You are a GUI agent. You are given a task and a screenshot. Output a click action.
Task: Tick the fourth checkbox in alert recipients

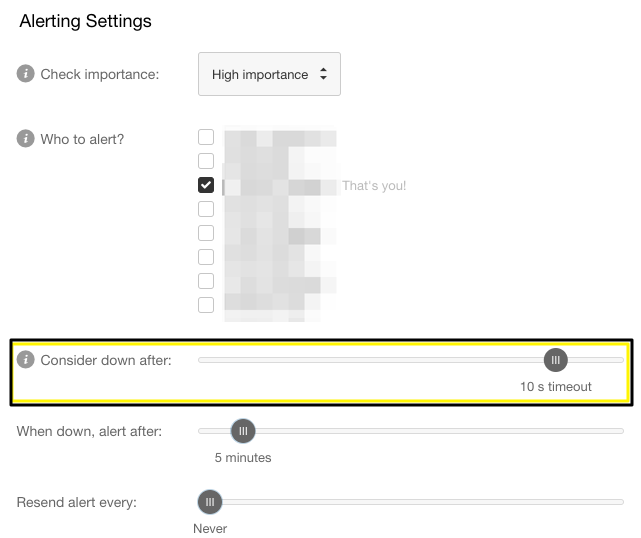click(206, 209)
